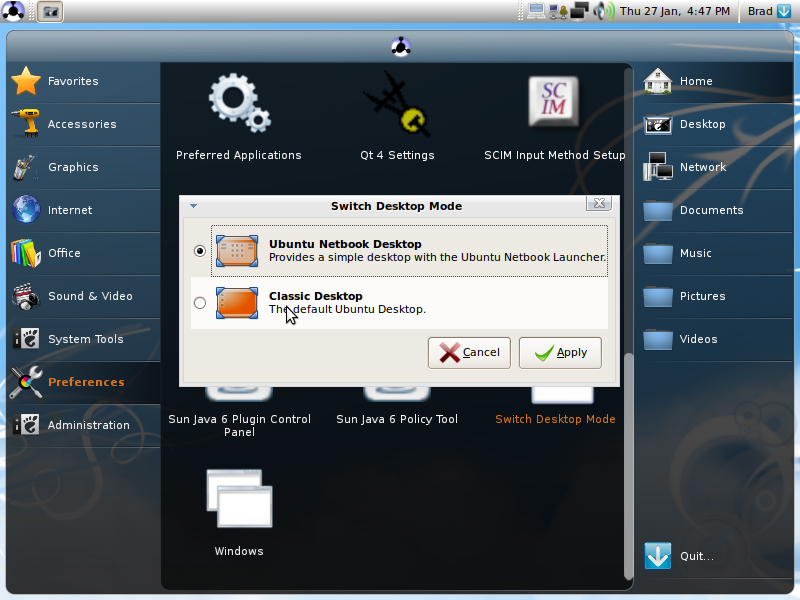This screenshot has width=800, height=600.
Task: Open the Home folder icon
Action: pos(657,81)
